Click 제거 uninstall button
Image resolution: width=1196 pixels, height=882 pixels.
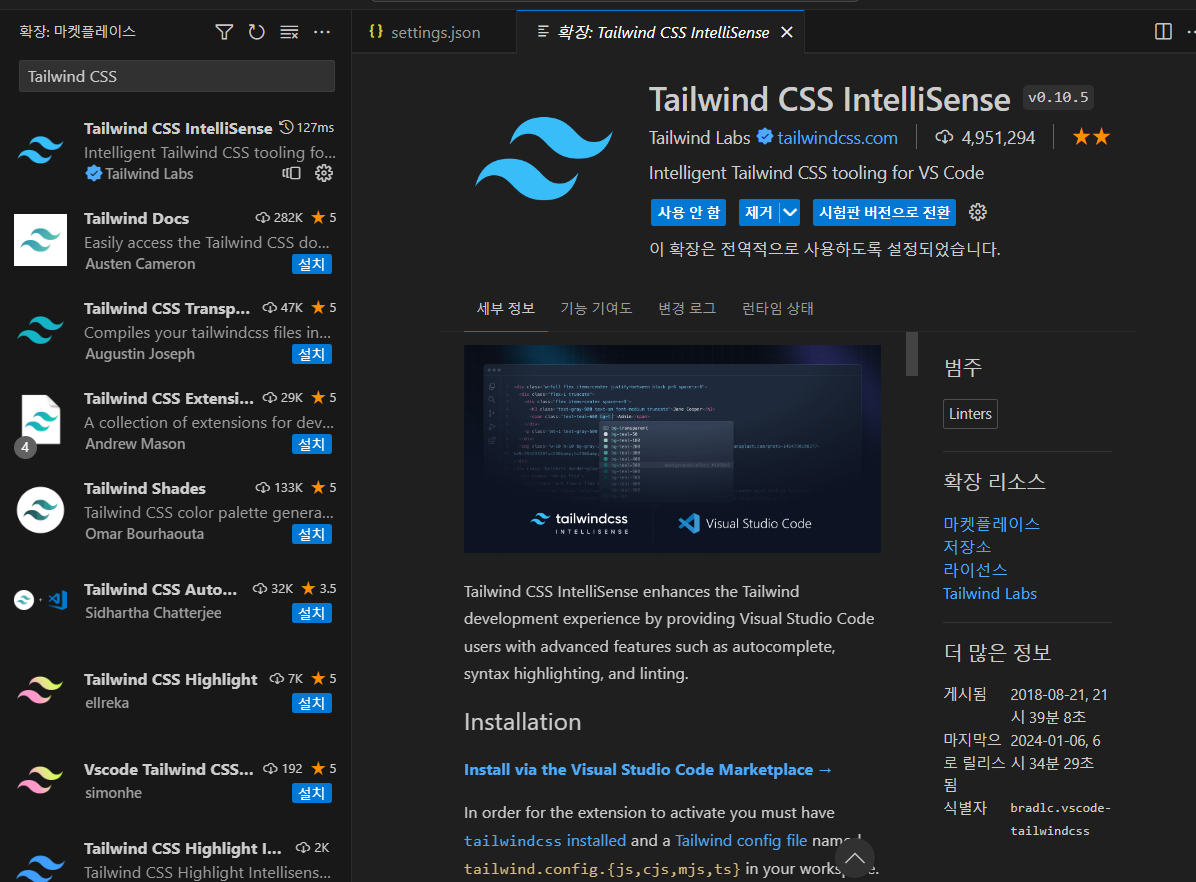(759, 213)
